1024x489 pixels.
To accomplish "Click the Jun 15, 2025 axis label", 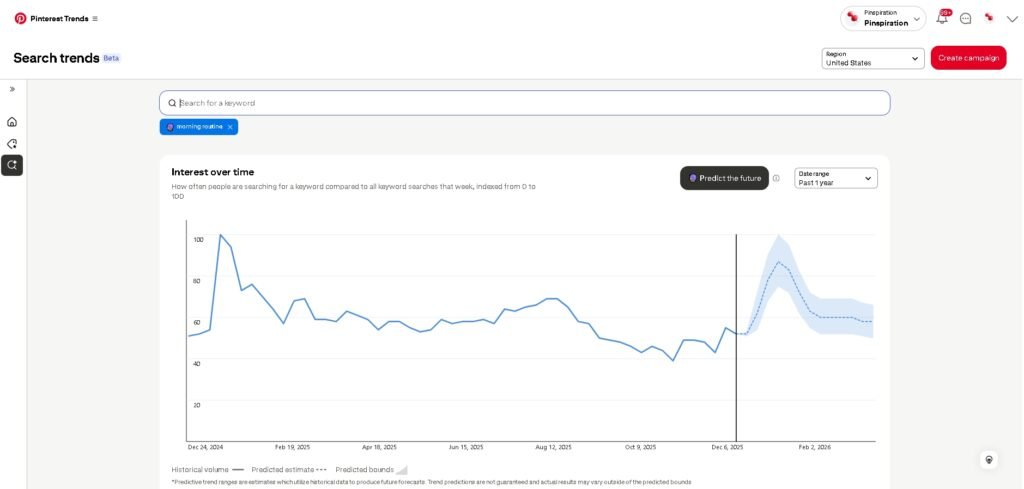I will pyautogui.click(x=466, y=448).
